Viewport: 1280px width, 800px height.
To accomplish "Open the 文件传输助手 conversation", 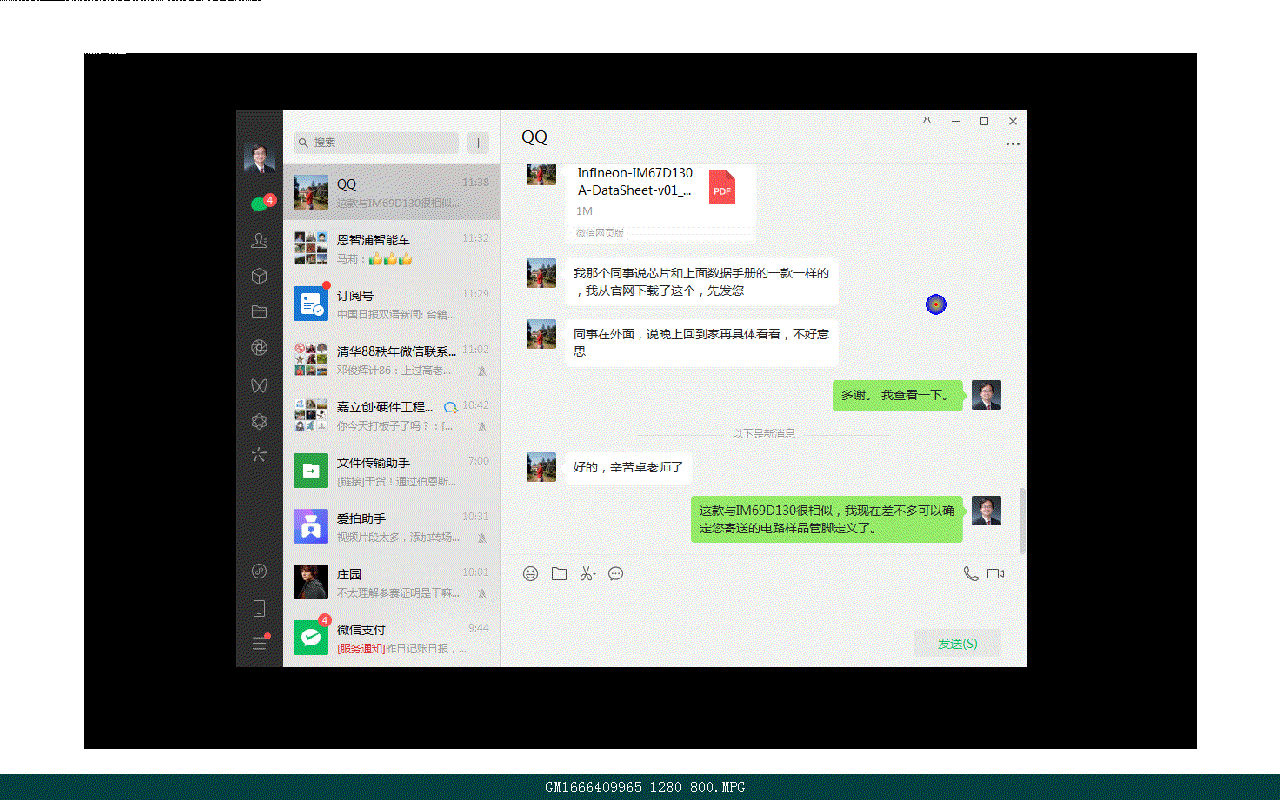I will 391,470.
